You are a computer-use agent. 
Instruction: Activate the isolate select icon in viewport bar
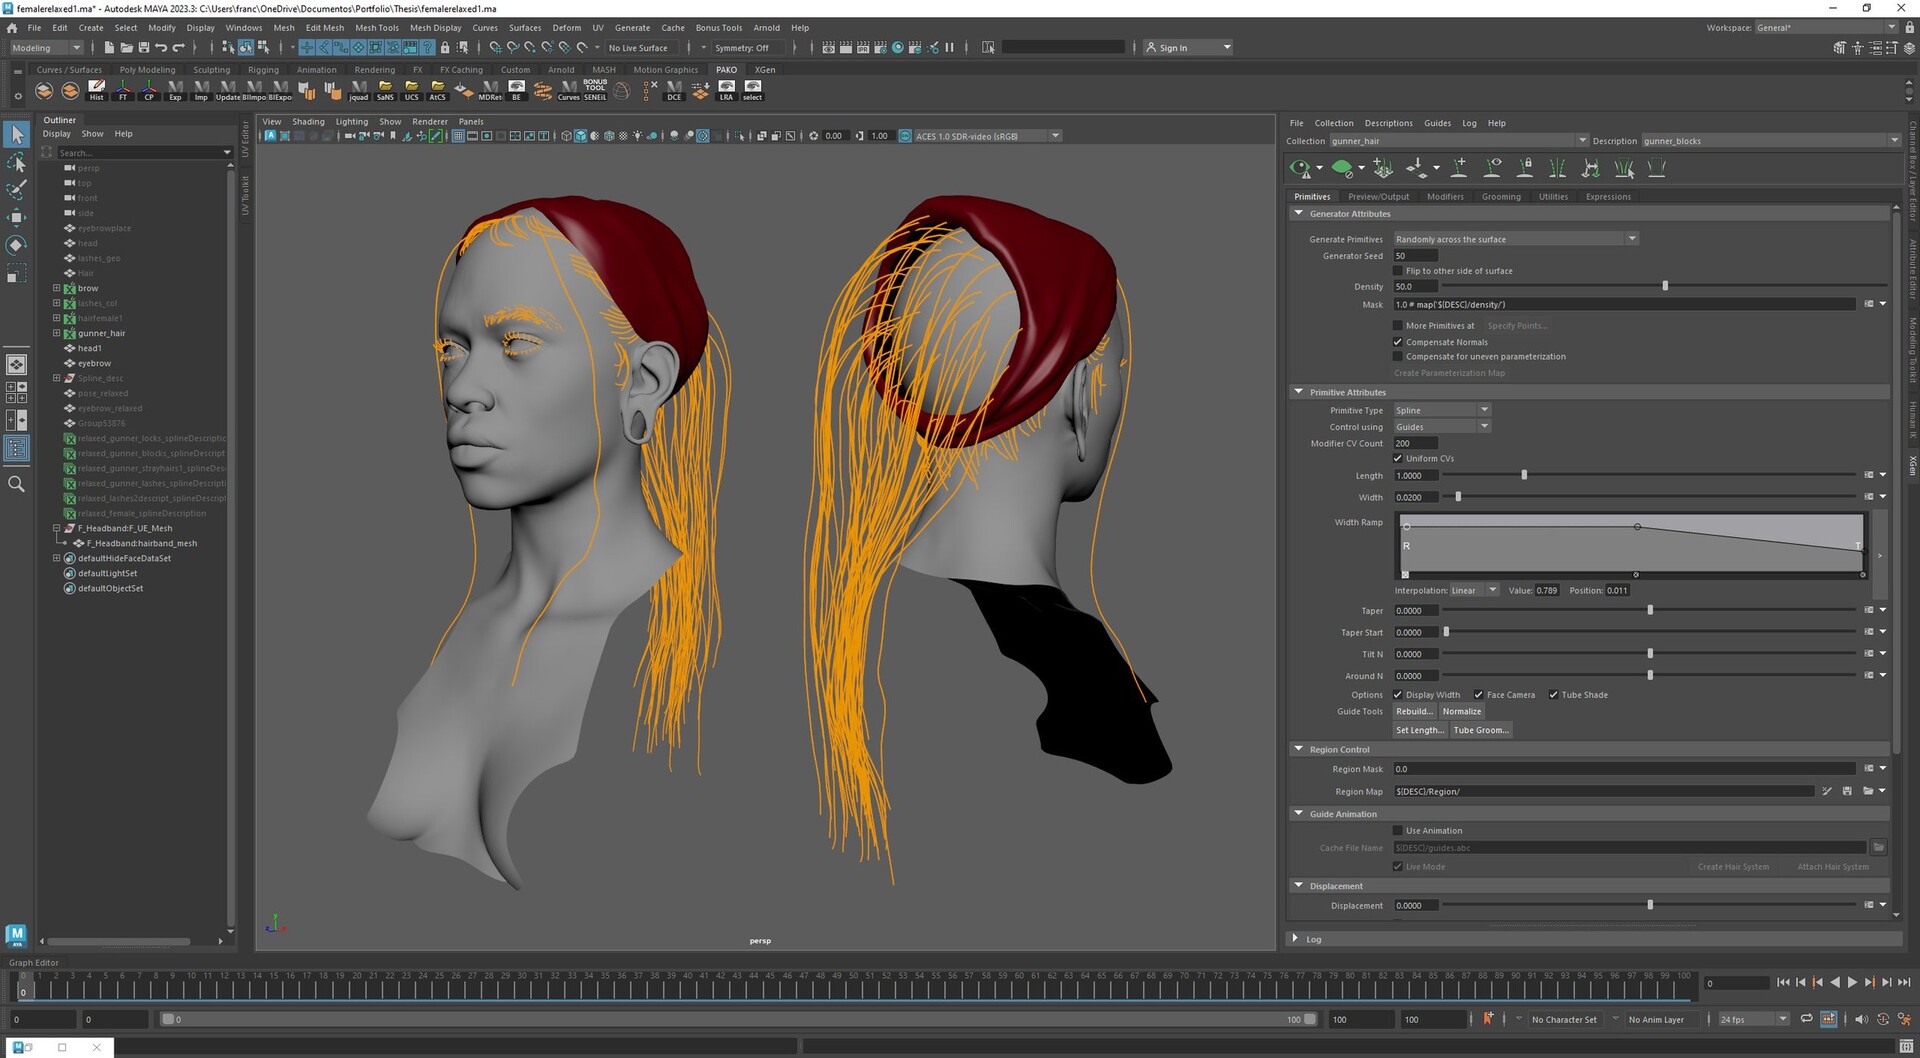coord(740,135)
